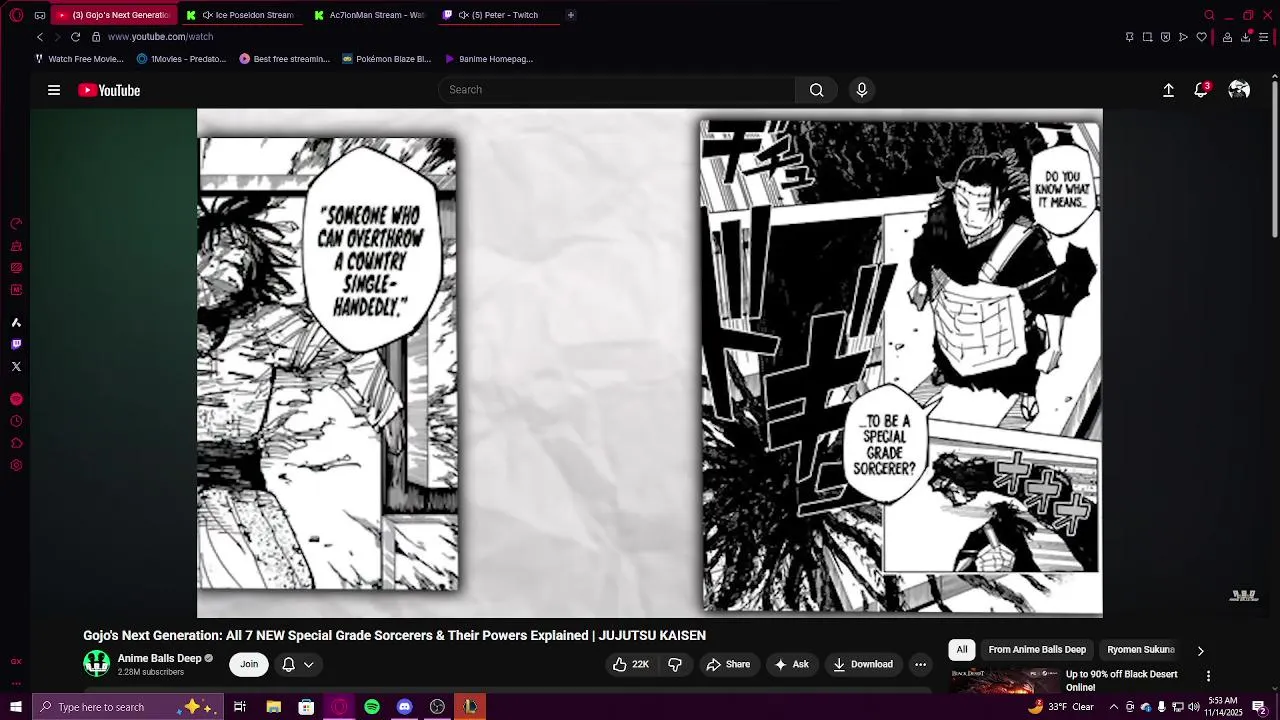Viewport: 1280px width, 720px height.
Task: Ask about this video
Action: 791,664
